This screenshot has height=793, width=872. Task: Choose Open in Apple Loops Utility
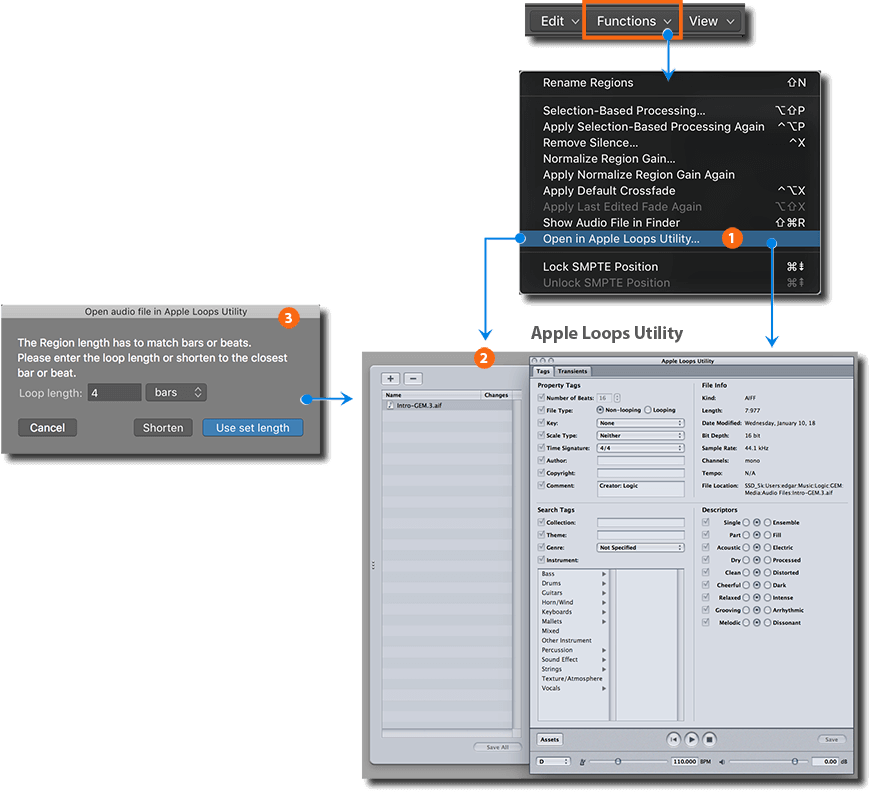670,239
